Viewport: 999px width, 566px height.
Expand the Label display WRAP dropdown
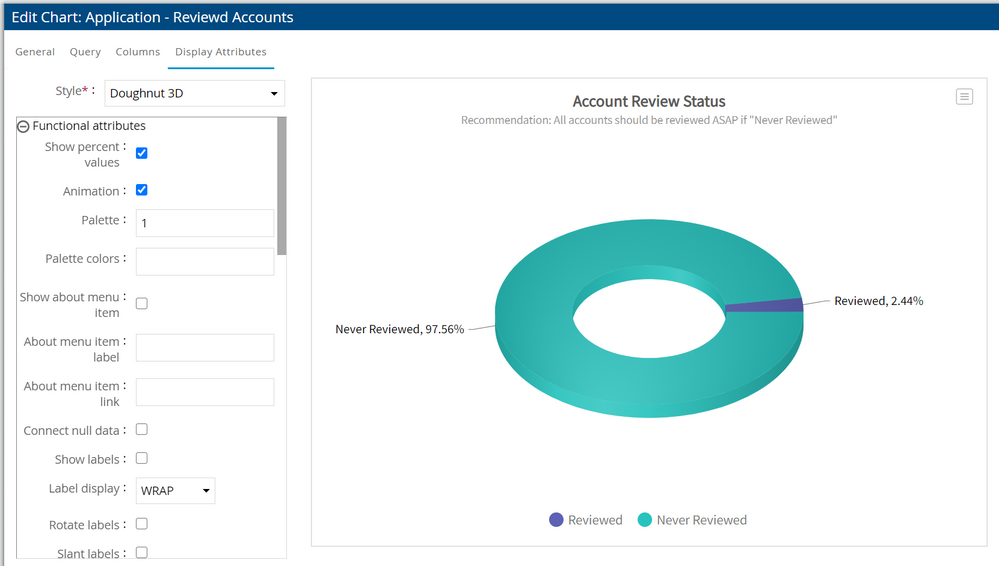[175, 491]
